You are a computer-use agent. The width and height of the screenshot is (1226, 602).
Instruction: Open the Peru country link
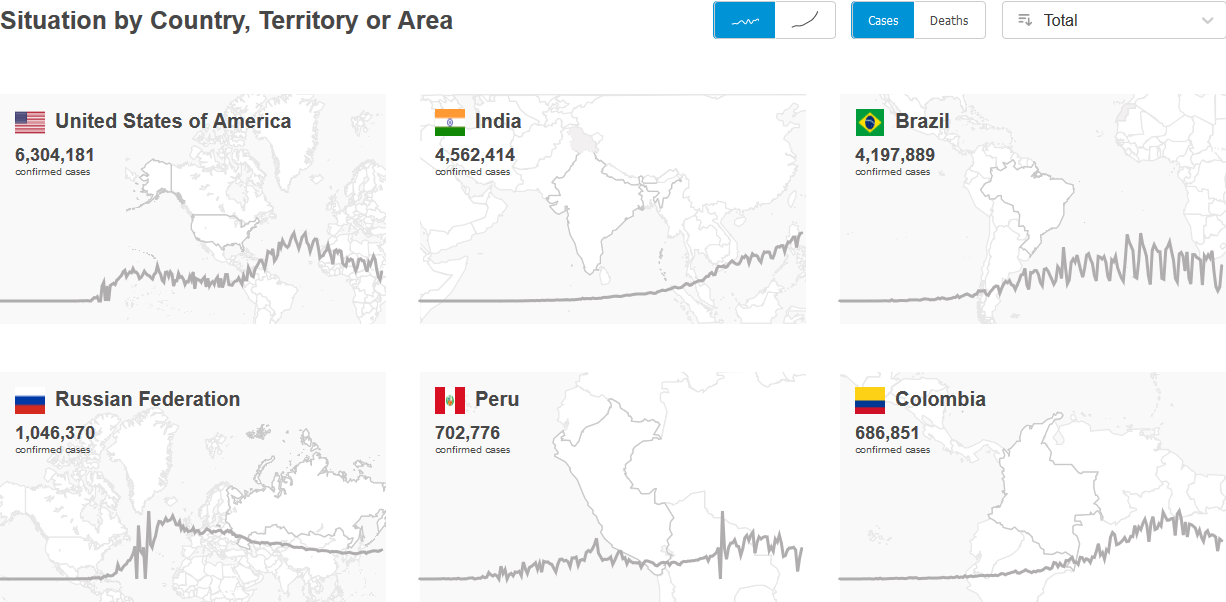(497, 399)
